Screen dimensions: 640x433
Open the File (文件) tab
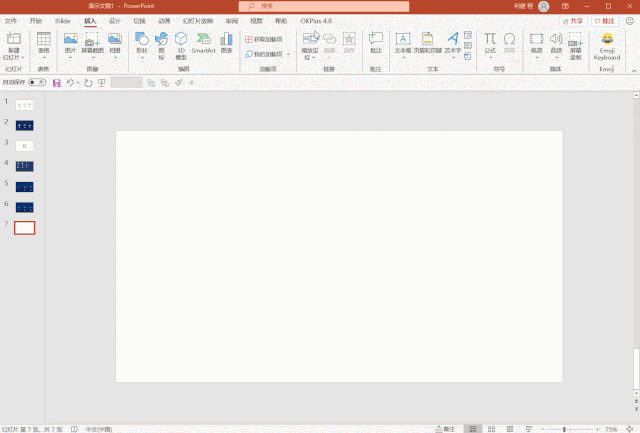(11, 21)
